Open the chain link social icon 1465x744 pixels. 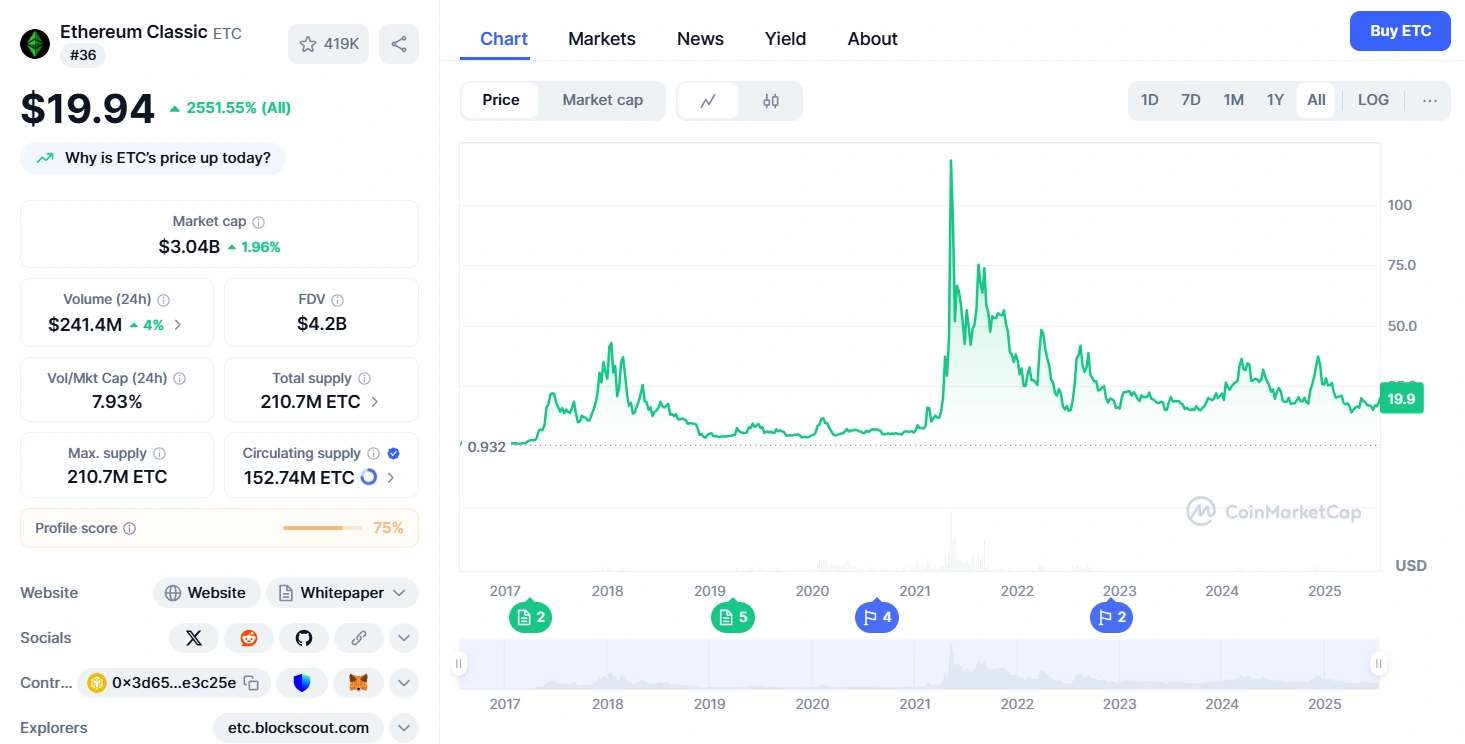359,638
